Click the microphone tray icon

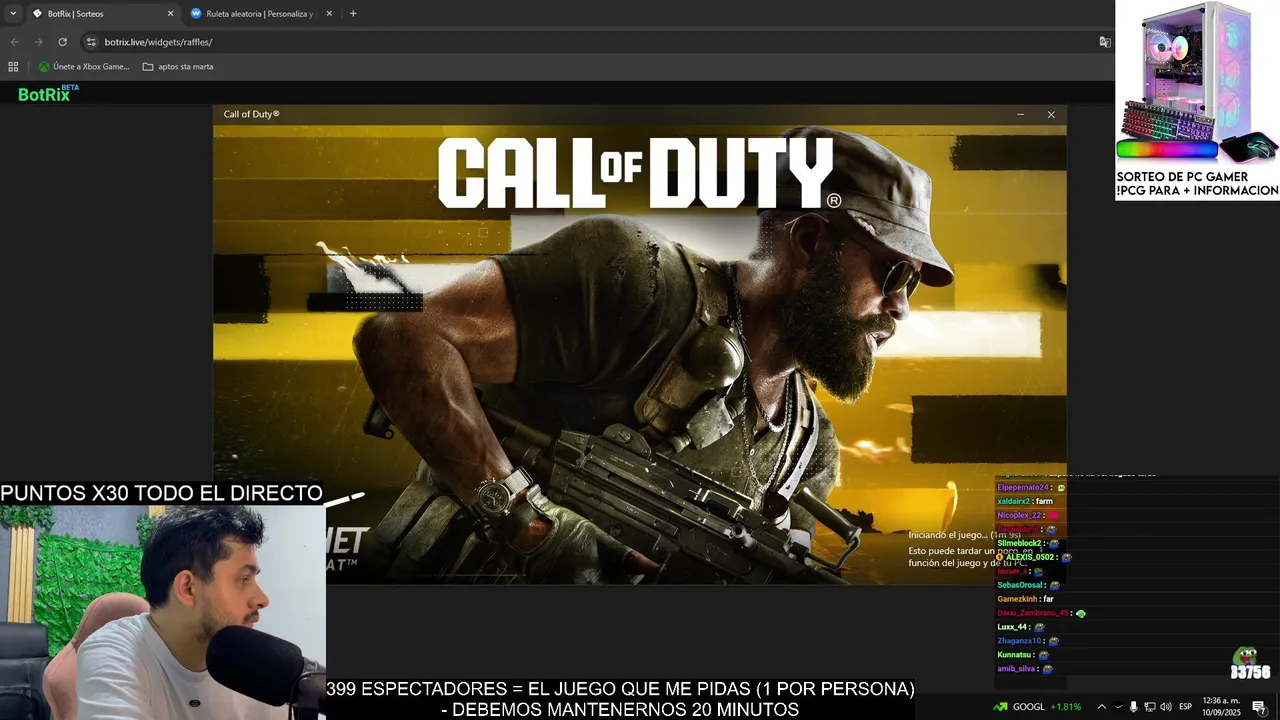pyautogui.click(x=1133, y=707)
